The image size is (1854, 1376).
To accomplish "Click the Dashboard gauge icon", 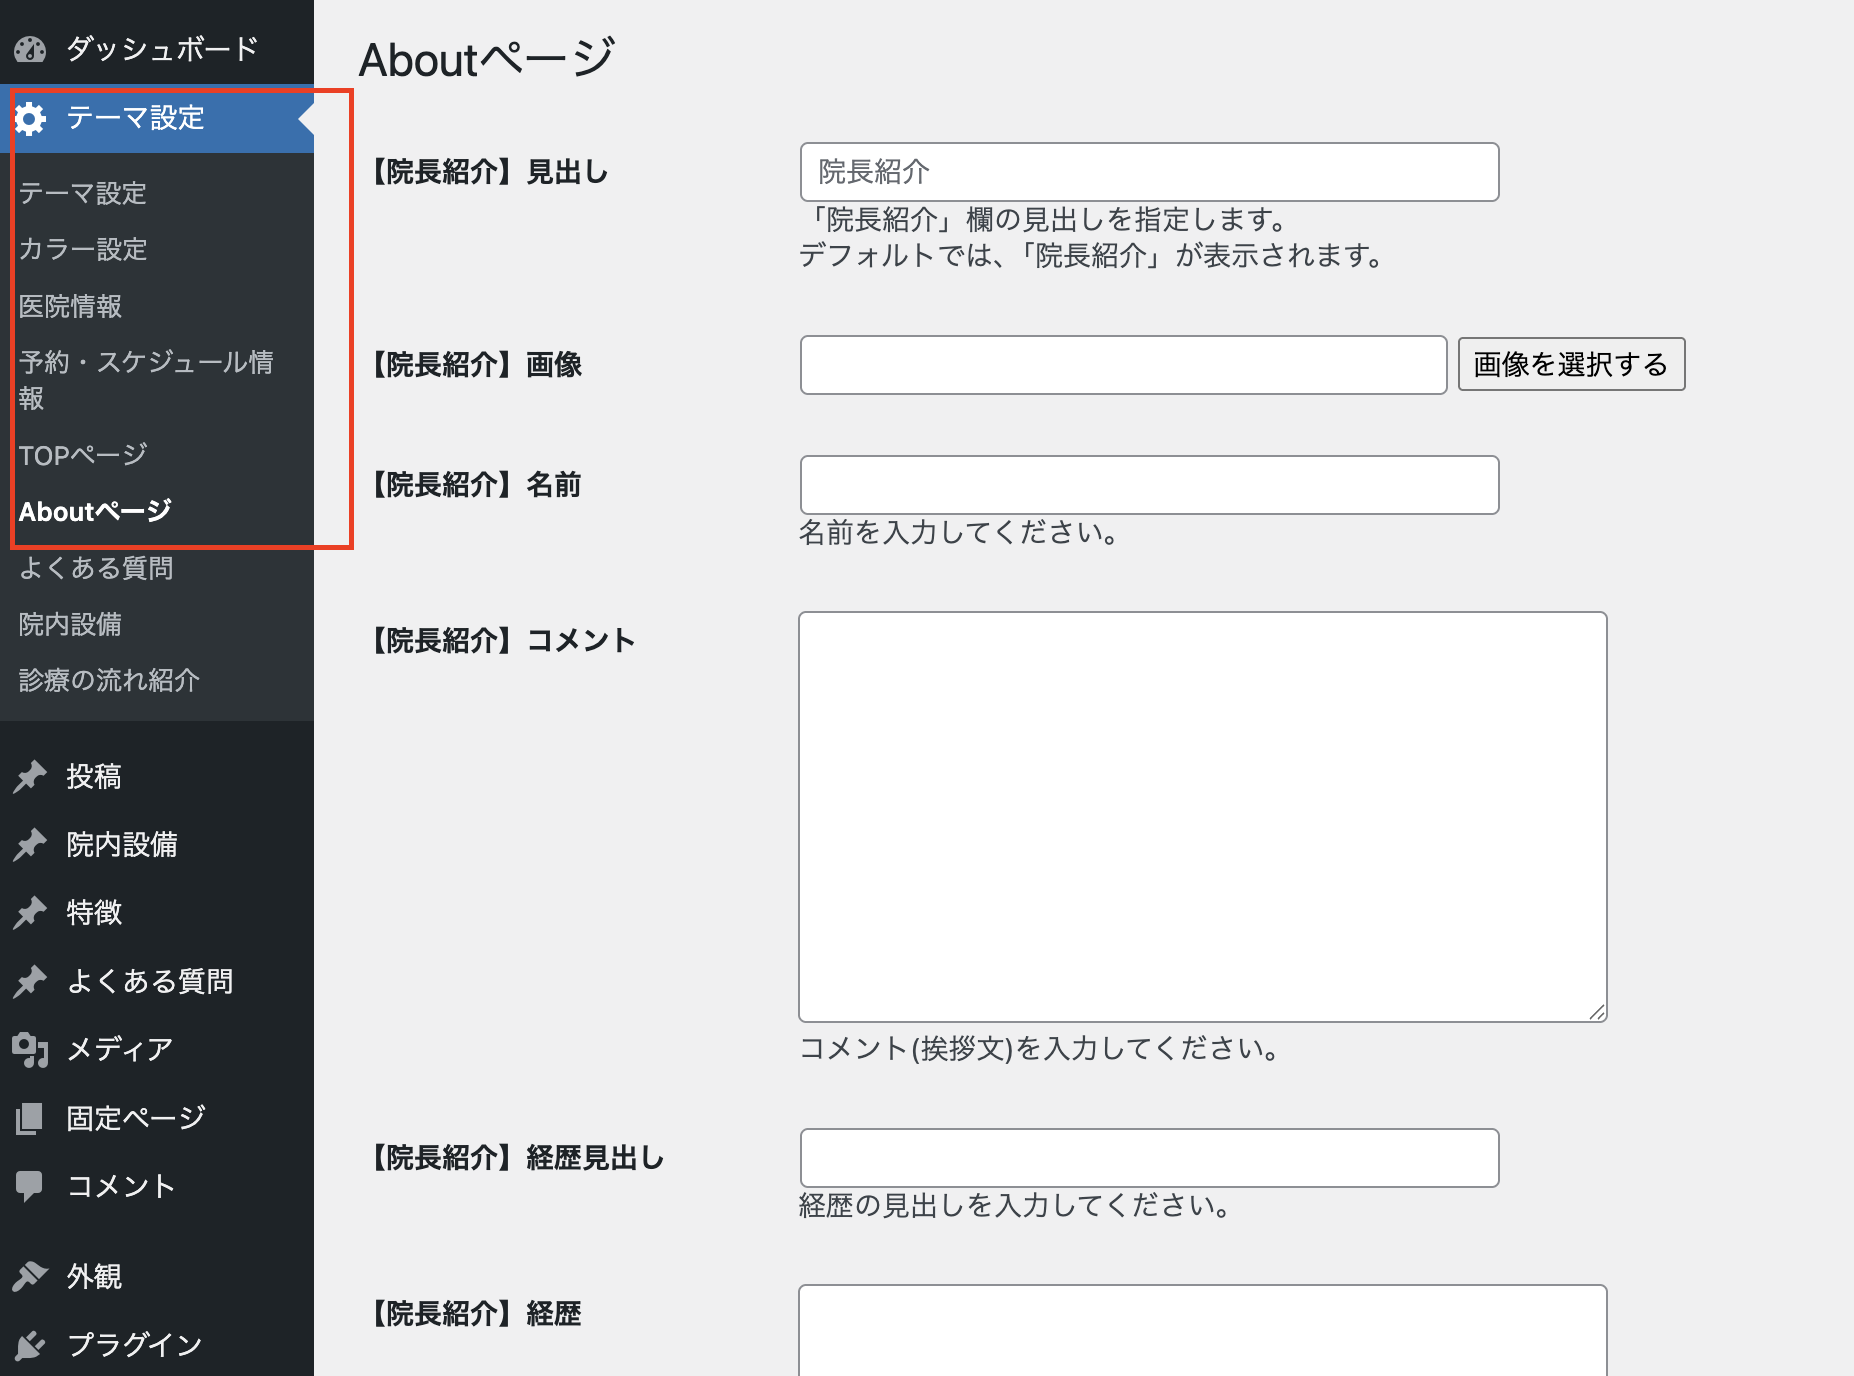I will tap(30, 49).
